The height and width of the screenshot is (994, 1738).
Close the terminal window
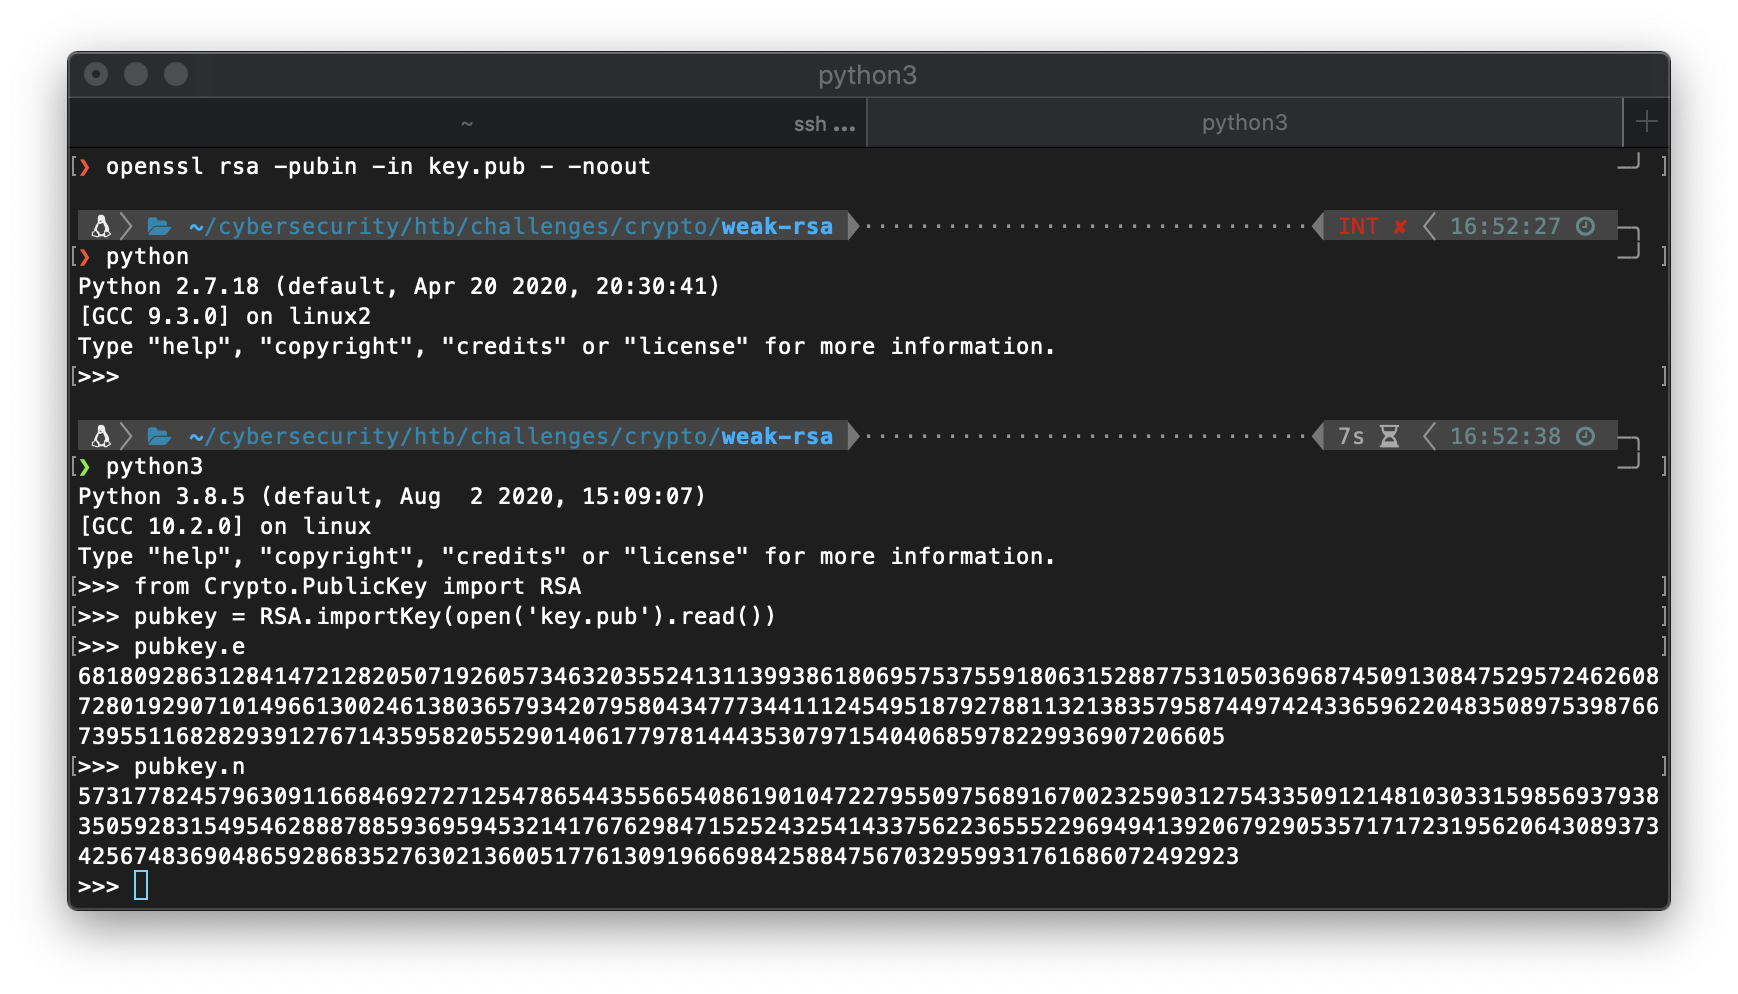tap(96, 75)
